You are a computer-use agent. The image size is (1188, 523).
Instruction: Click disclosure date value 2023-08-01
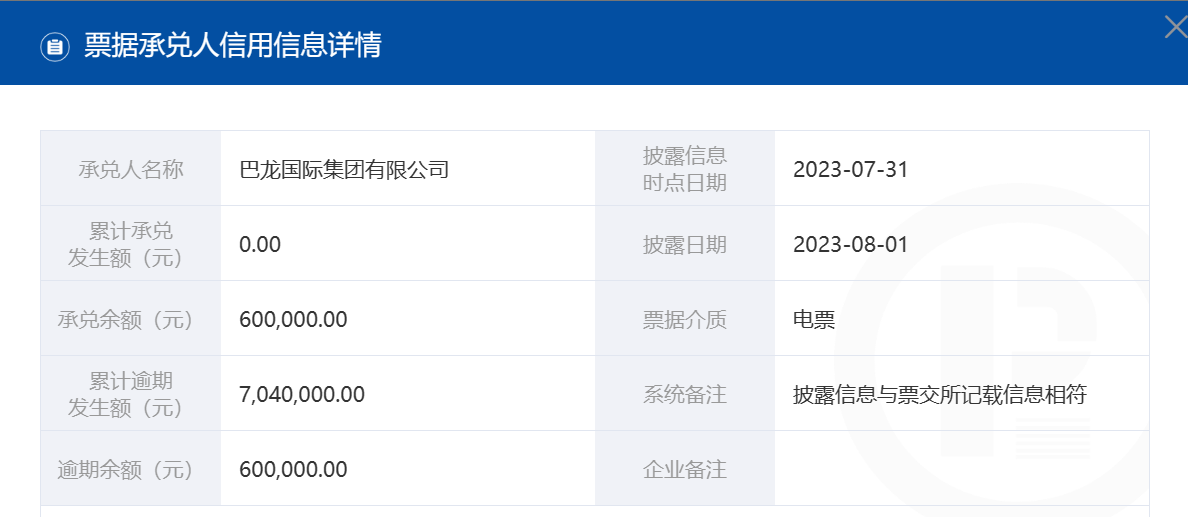coord(850,244)
